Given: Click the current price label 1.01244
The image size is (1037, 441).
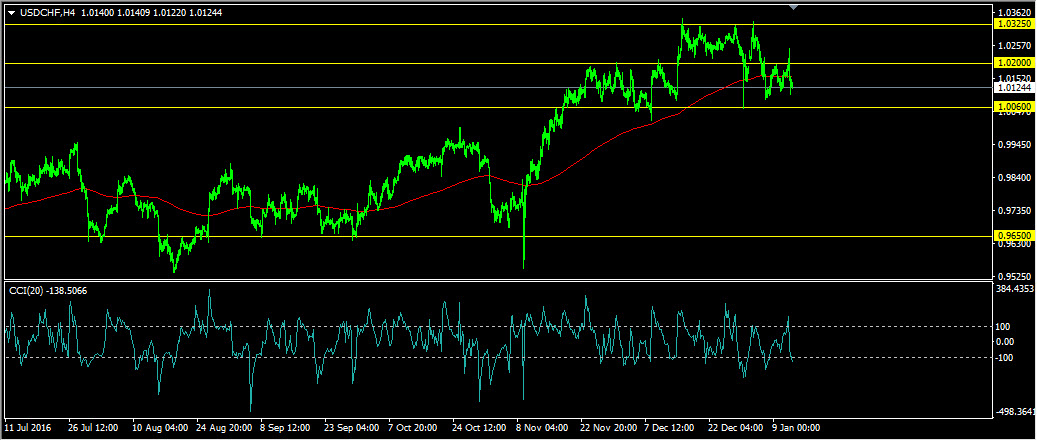Looking at the screenshot, I should pos(1013,87).
